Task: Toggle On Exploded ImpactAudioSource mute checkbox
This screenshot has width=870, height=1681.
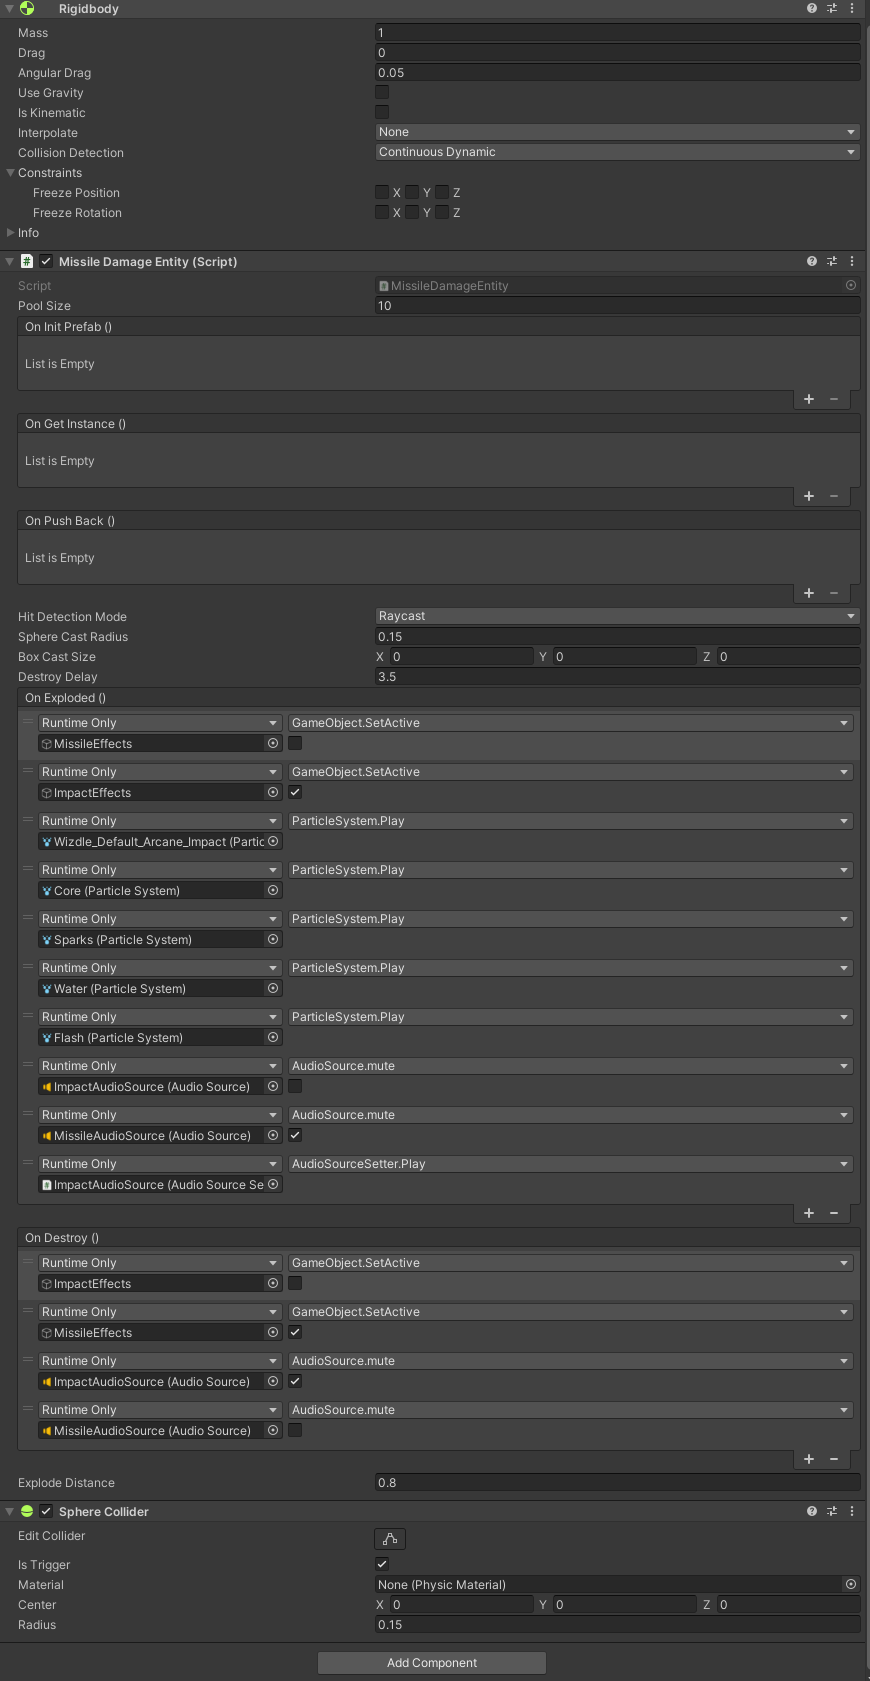Action: click(295, 1086)
